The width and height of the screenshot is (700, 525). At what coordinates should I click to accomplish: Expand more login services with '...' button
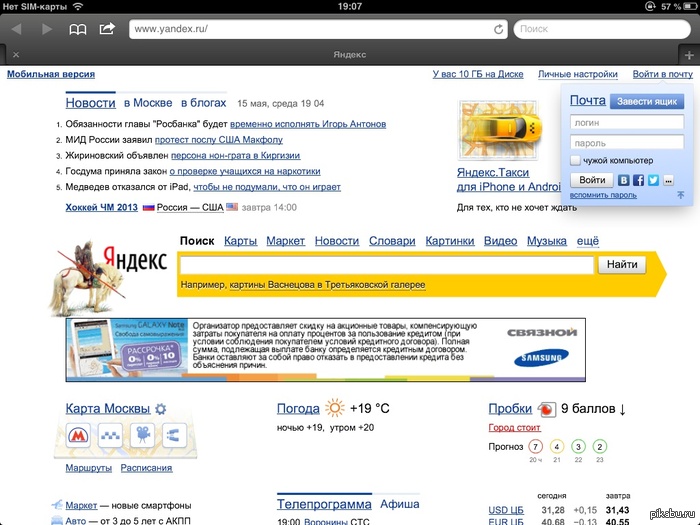[x=668, y=180]
